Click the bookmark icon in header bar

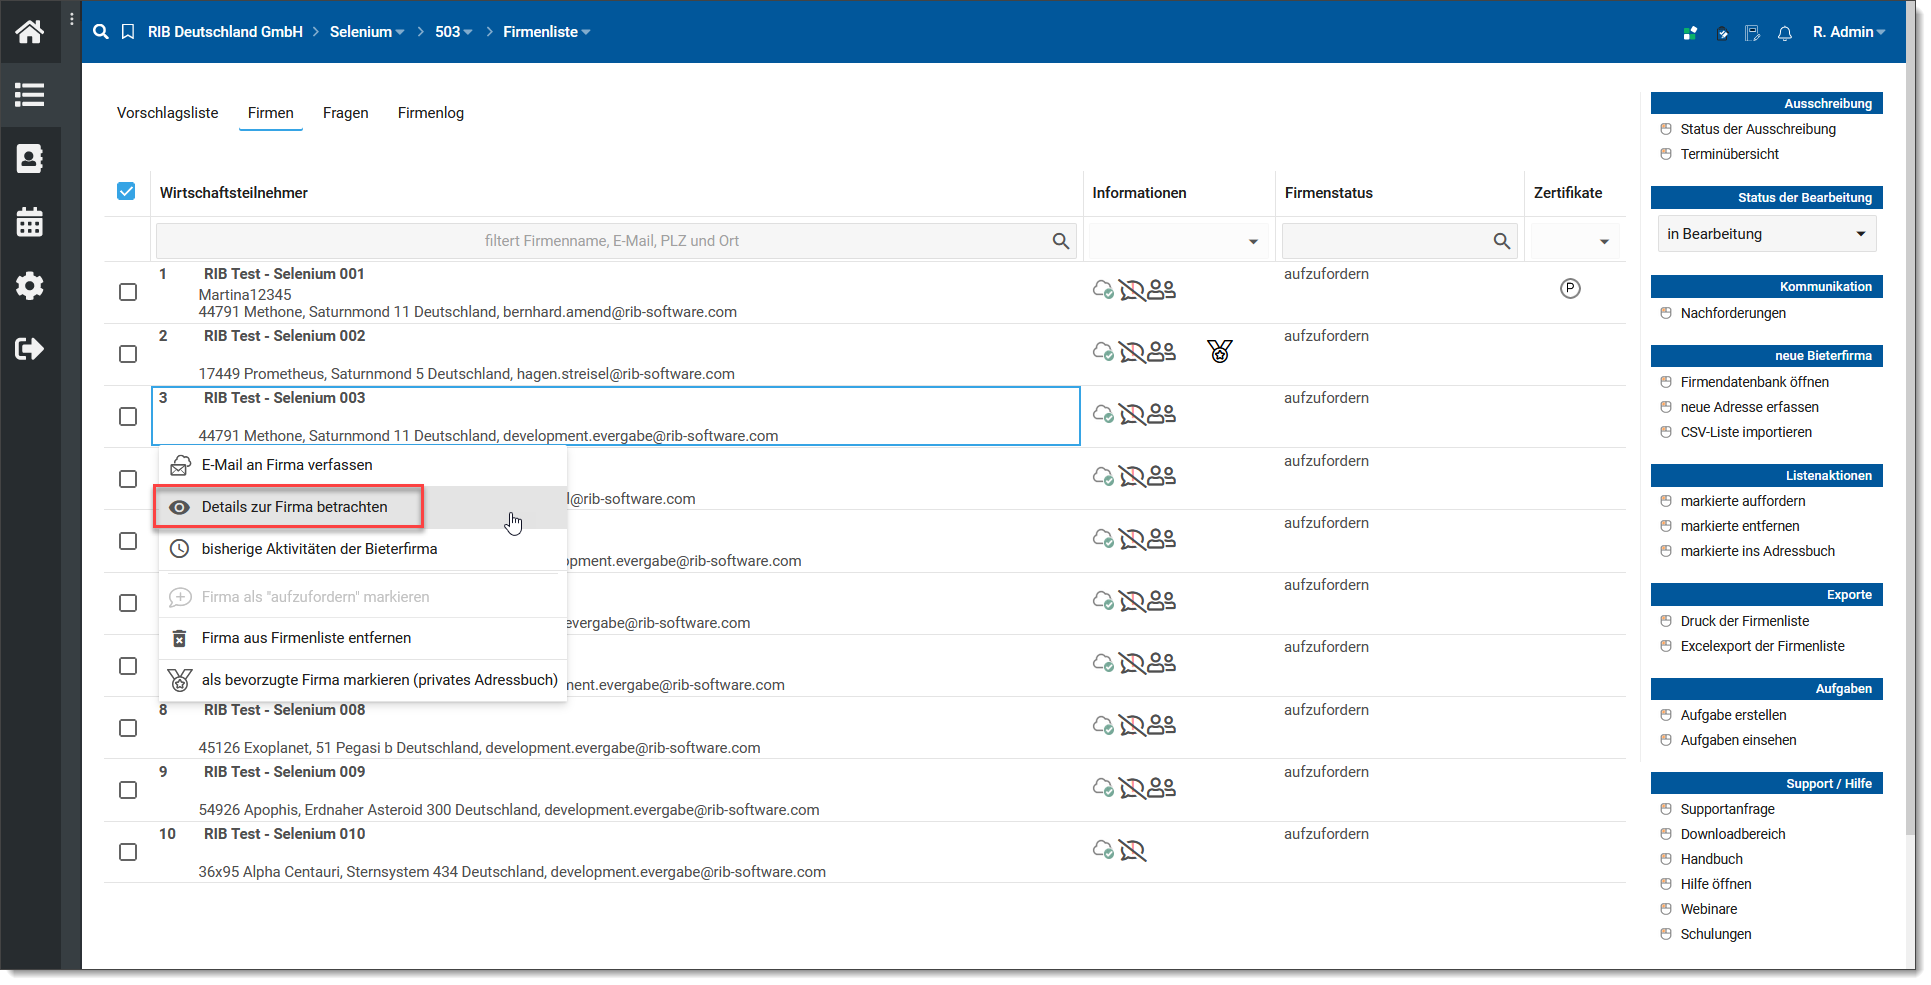tap(128, 32)
